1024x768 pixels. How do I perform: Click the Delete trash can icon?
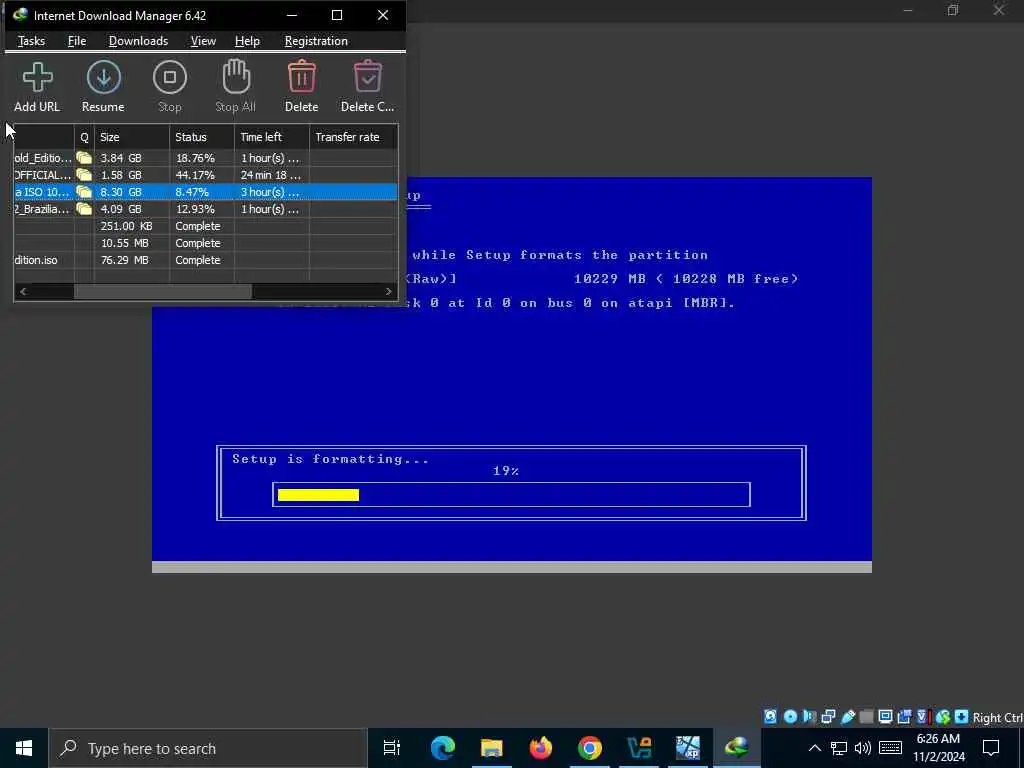302,76
